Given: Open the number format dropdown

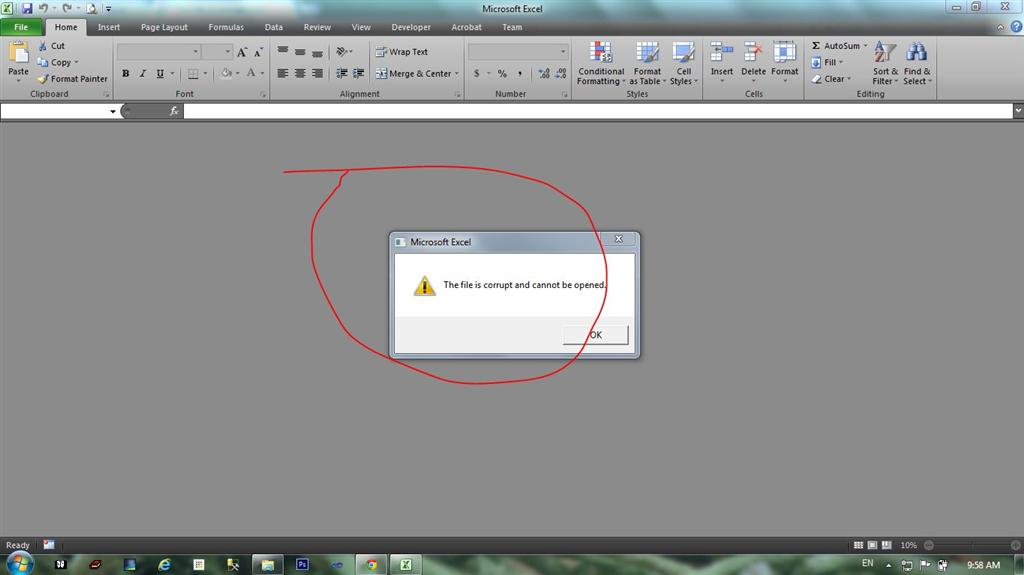Looking at the screenshot, I should coord(563,52).
